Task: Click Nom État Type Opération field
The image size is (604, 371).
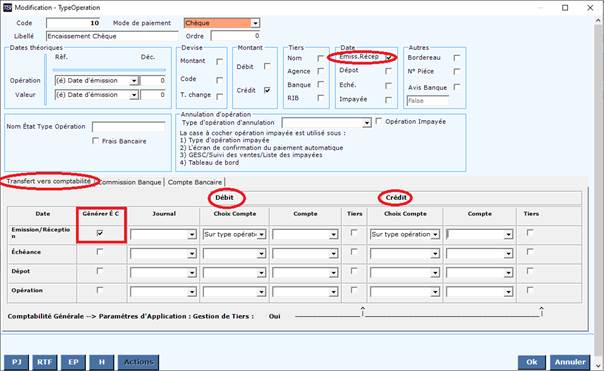Action: pos(129,127)
